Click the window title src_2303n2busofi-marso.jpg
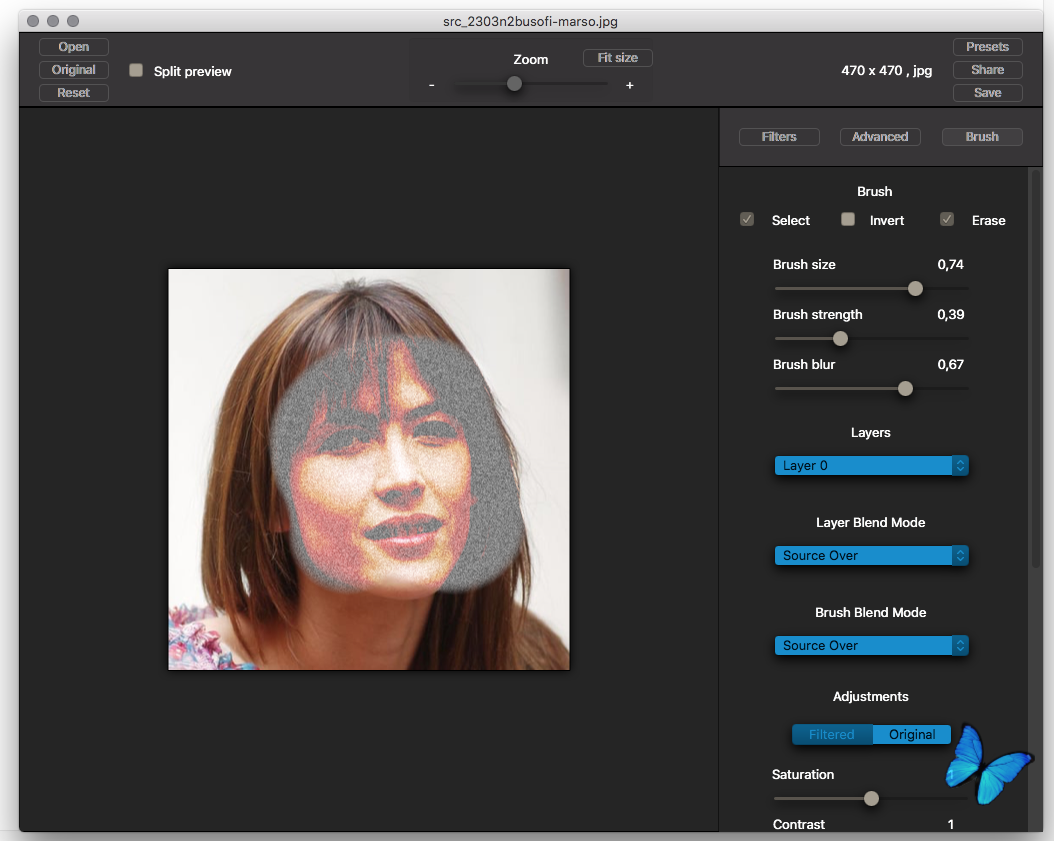 pos(530,22)
